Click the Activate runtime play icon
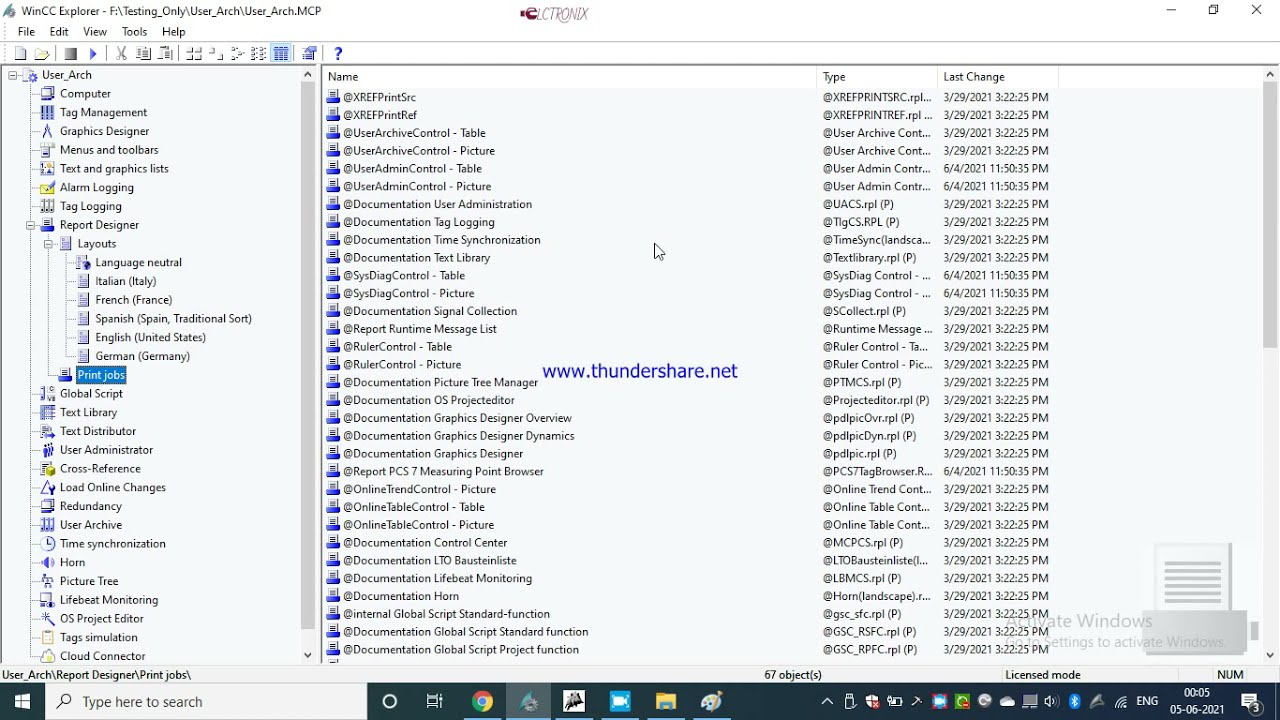1280x720 pixels. [x=93, y=54]
